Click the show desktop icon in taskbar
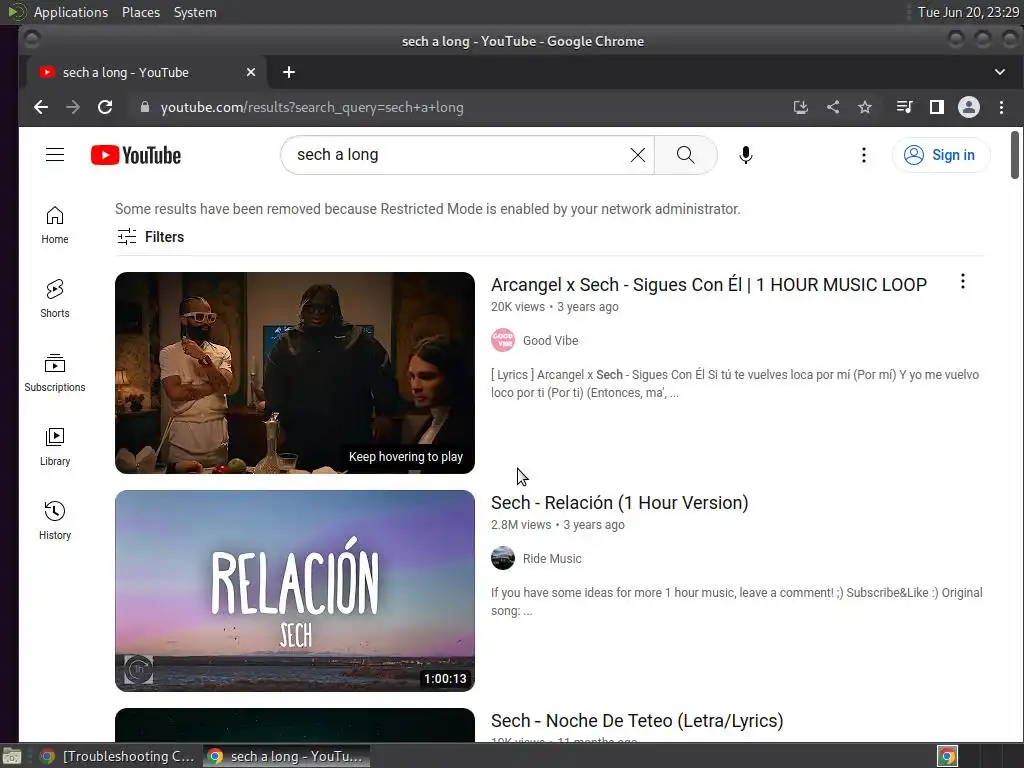 click(x=12, y=756)
